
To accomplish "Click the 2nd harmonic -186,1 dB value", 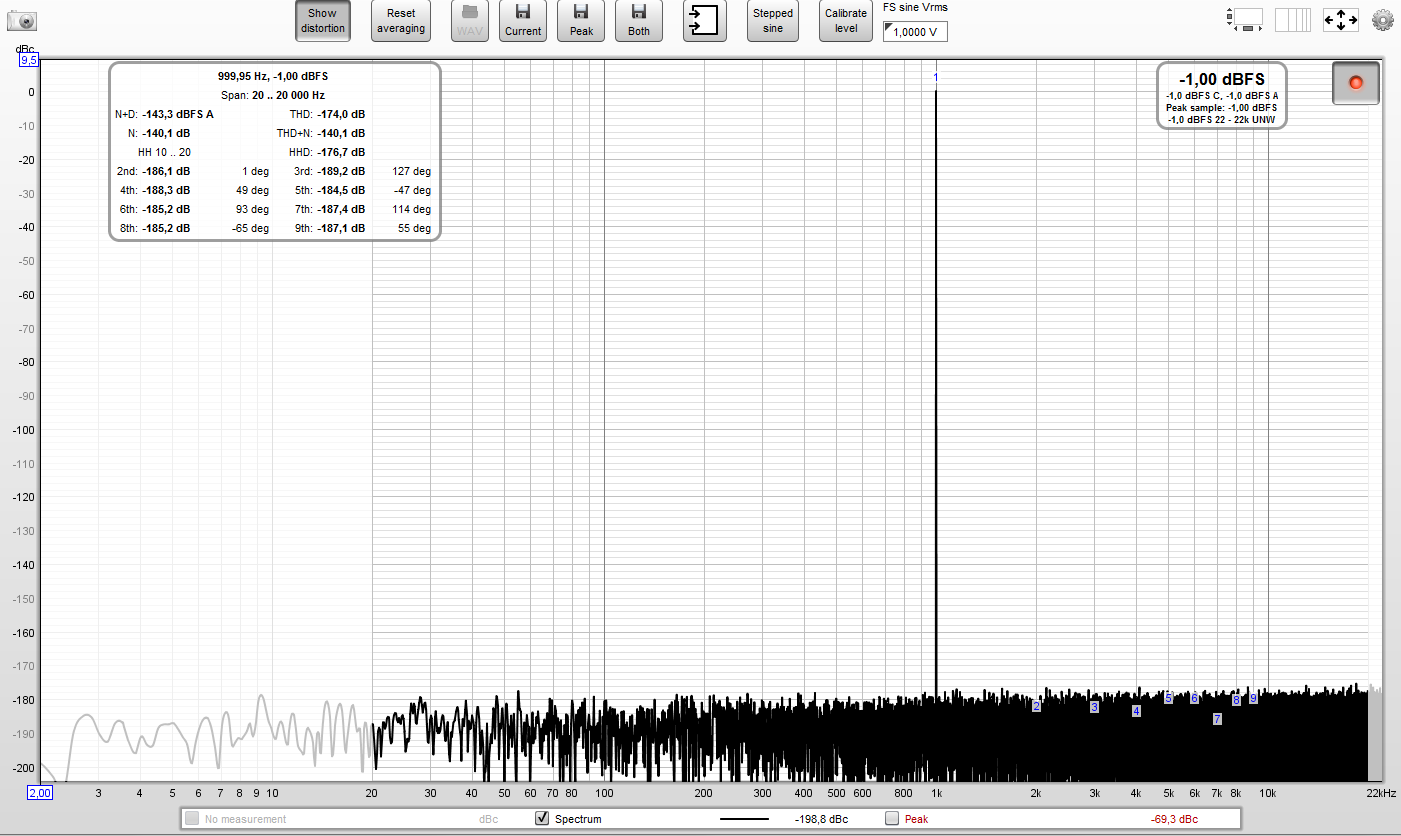I will point(166,171).
